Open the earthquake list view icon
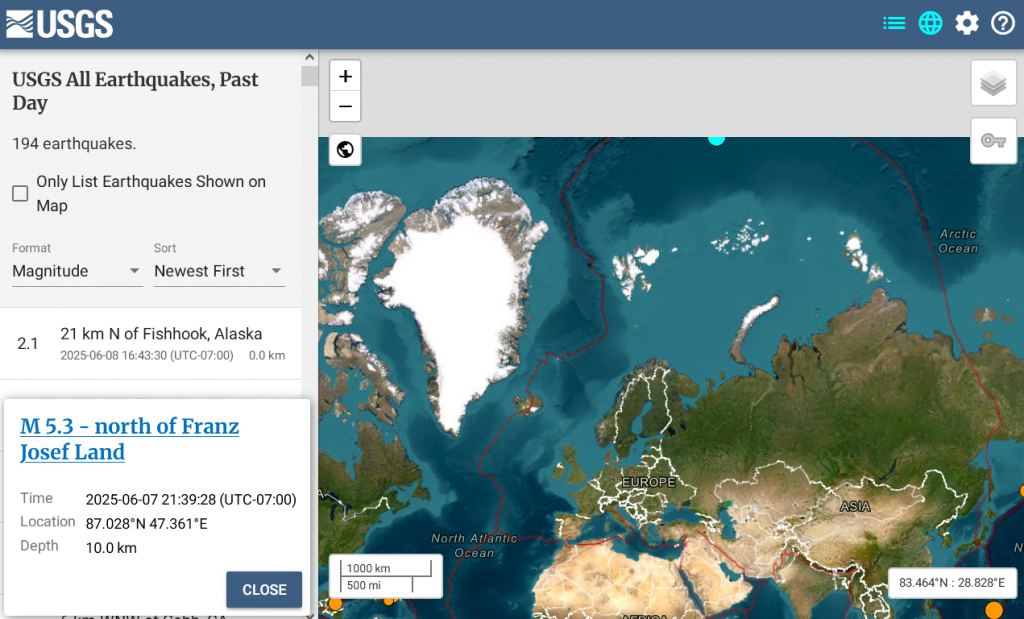Screen dimensions: 1024x619 (894, 24)
